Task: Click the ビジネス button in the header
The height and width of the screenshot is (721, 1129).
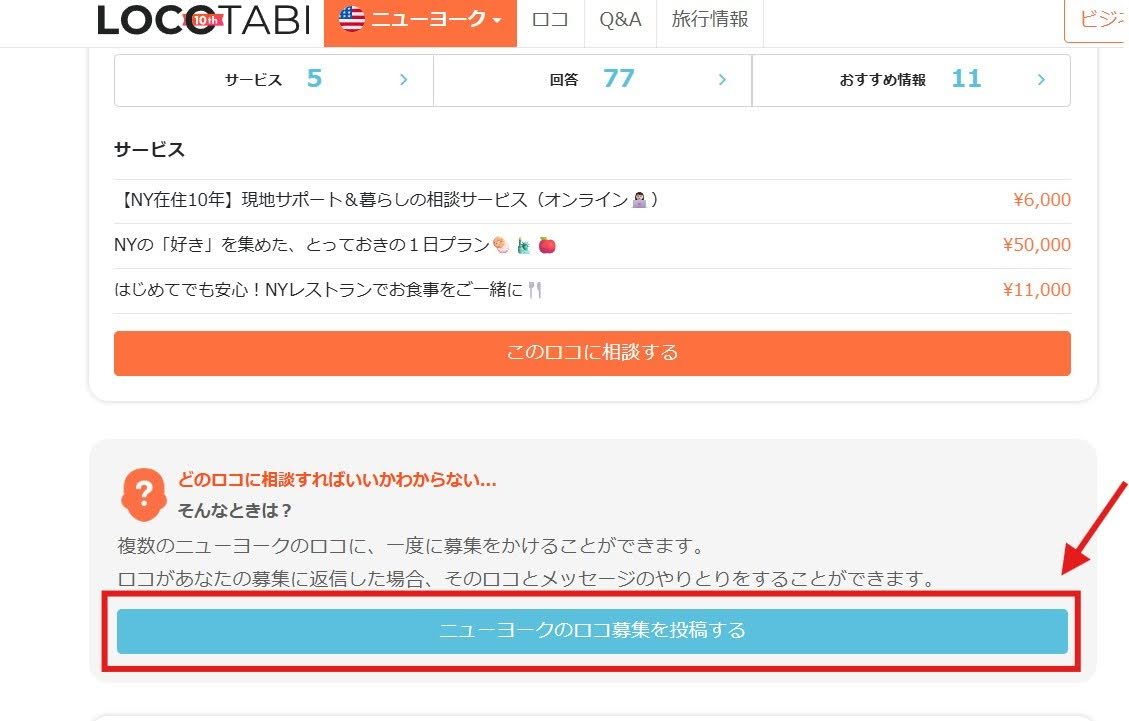Action: coord(1097,19)
